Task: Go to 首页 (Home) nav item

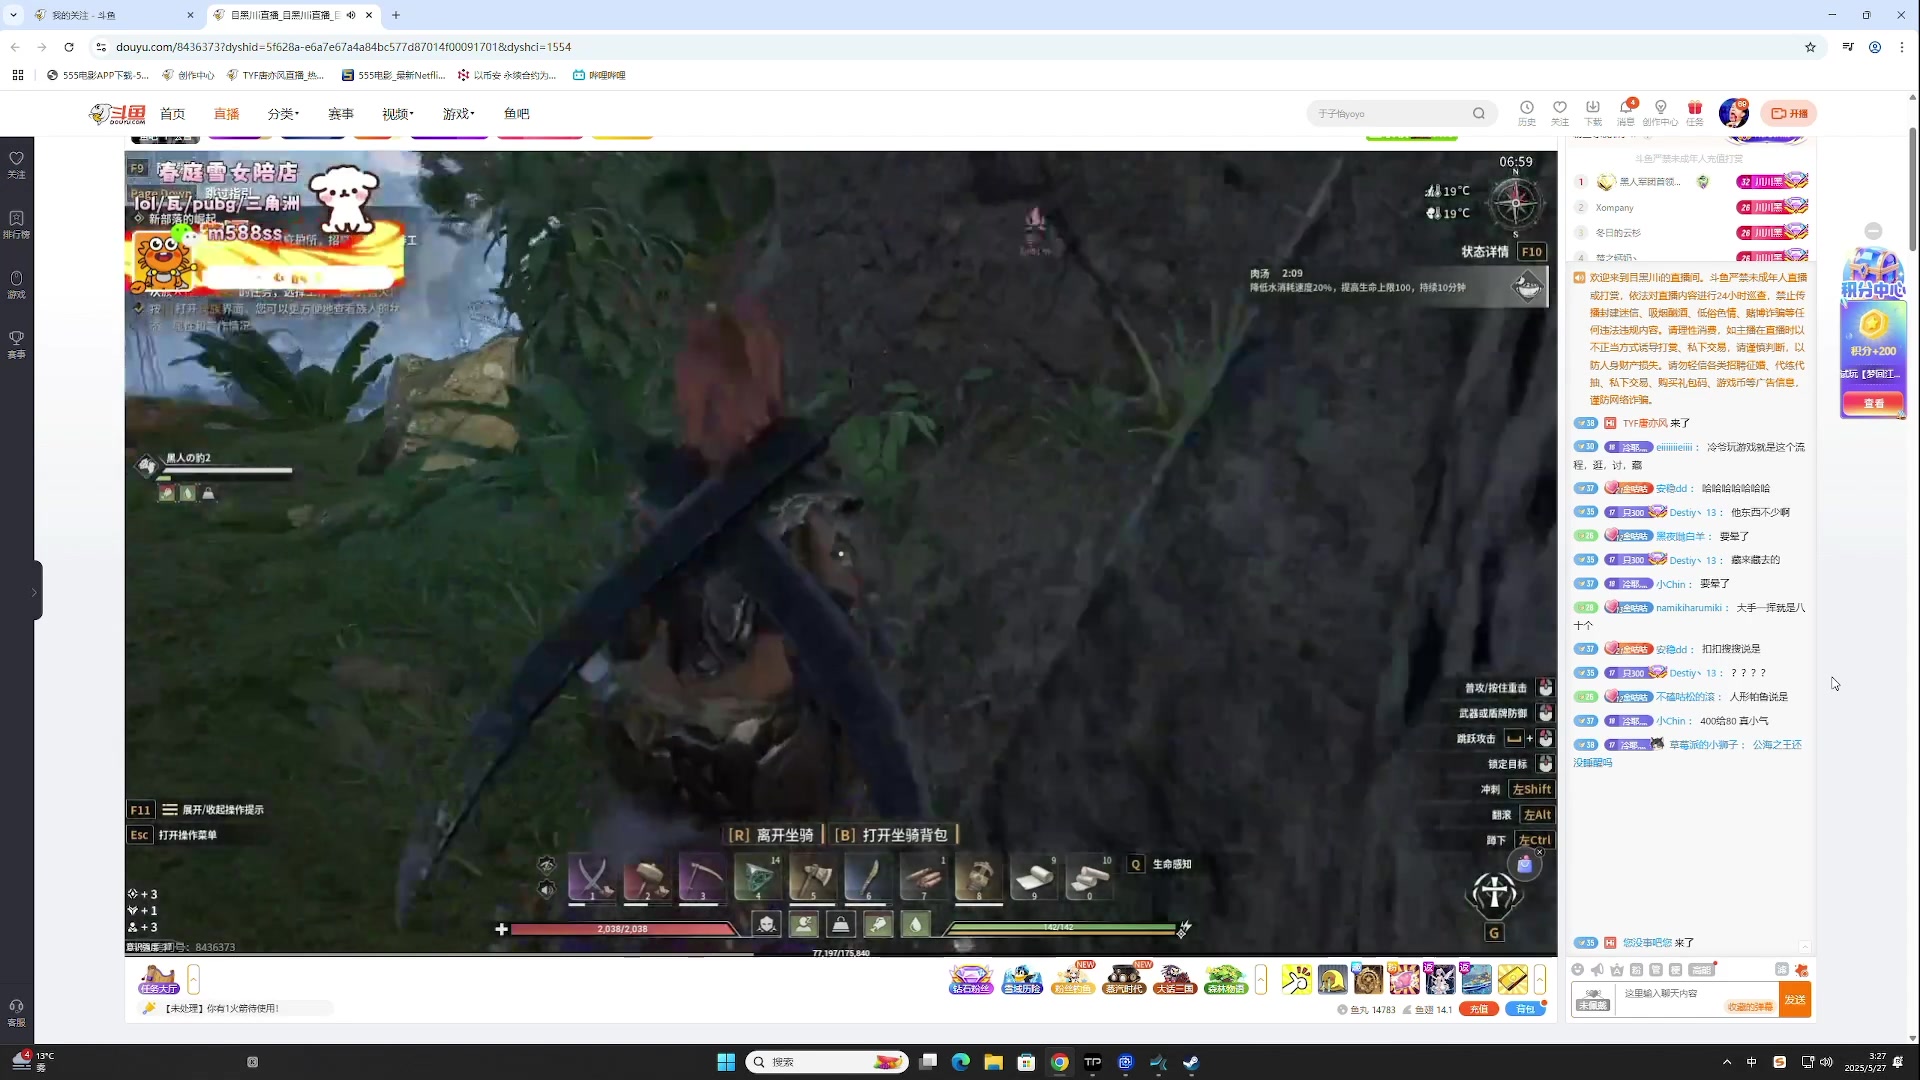Action: click(x=172, y=114)
